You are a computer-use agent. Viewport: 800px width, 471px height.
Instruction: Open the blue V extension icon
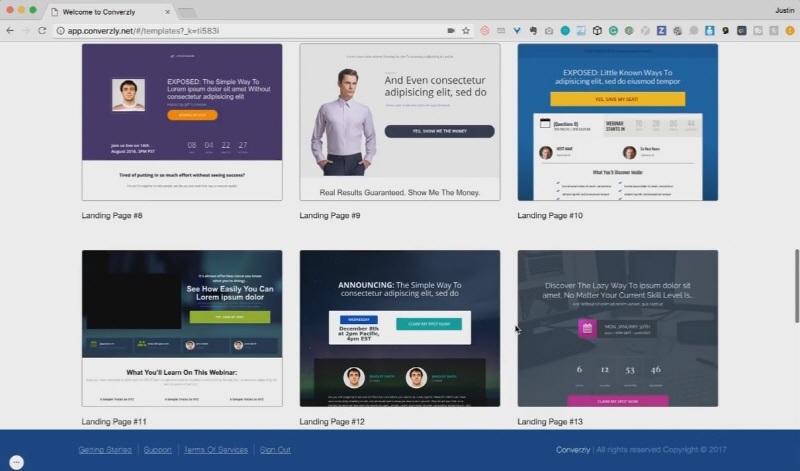[517, 31]
